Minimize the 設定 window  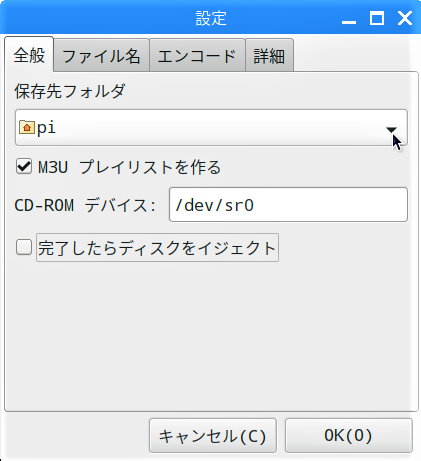tap(349, 19)
